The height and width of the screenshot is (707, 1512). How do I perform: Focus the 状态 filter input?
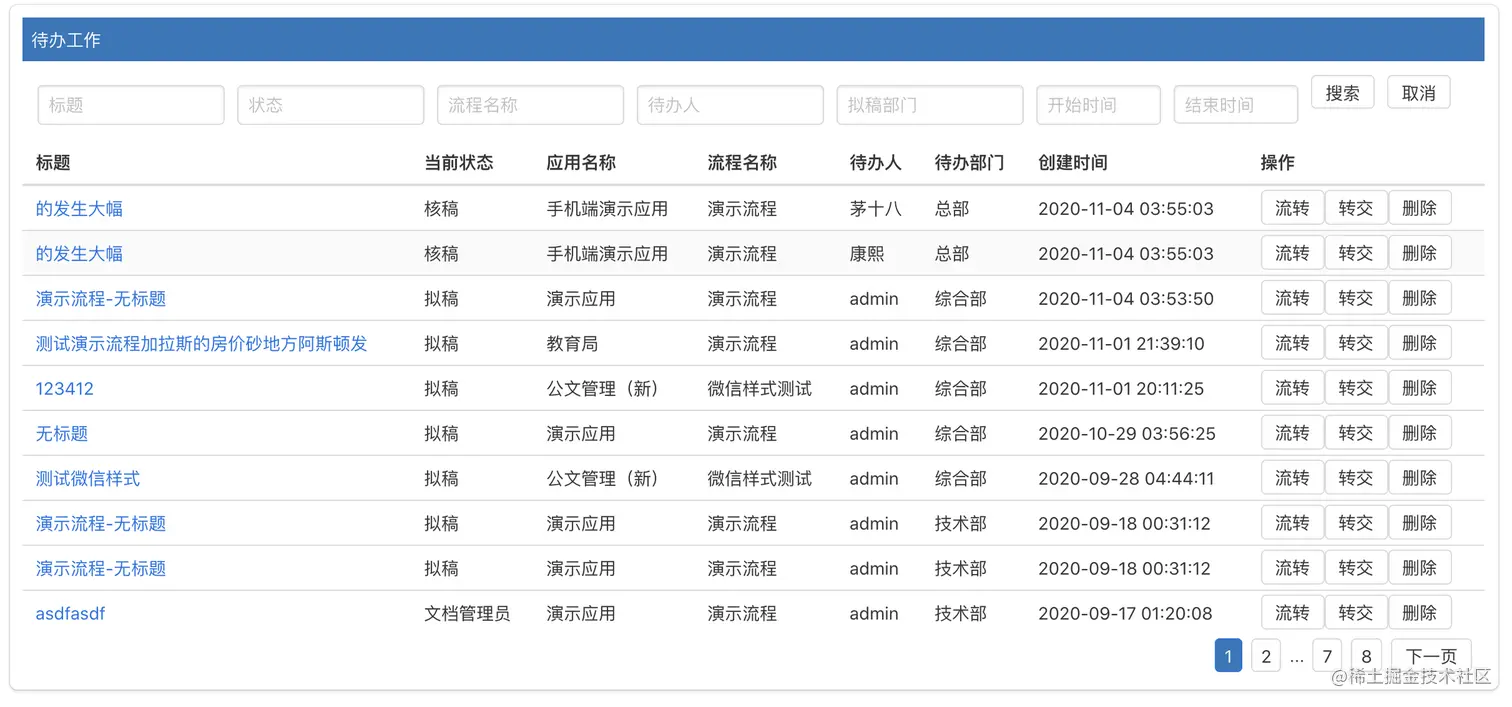[x=331, y=105]
